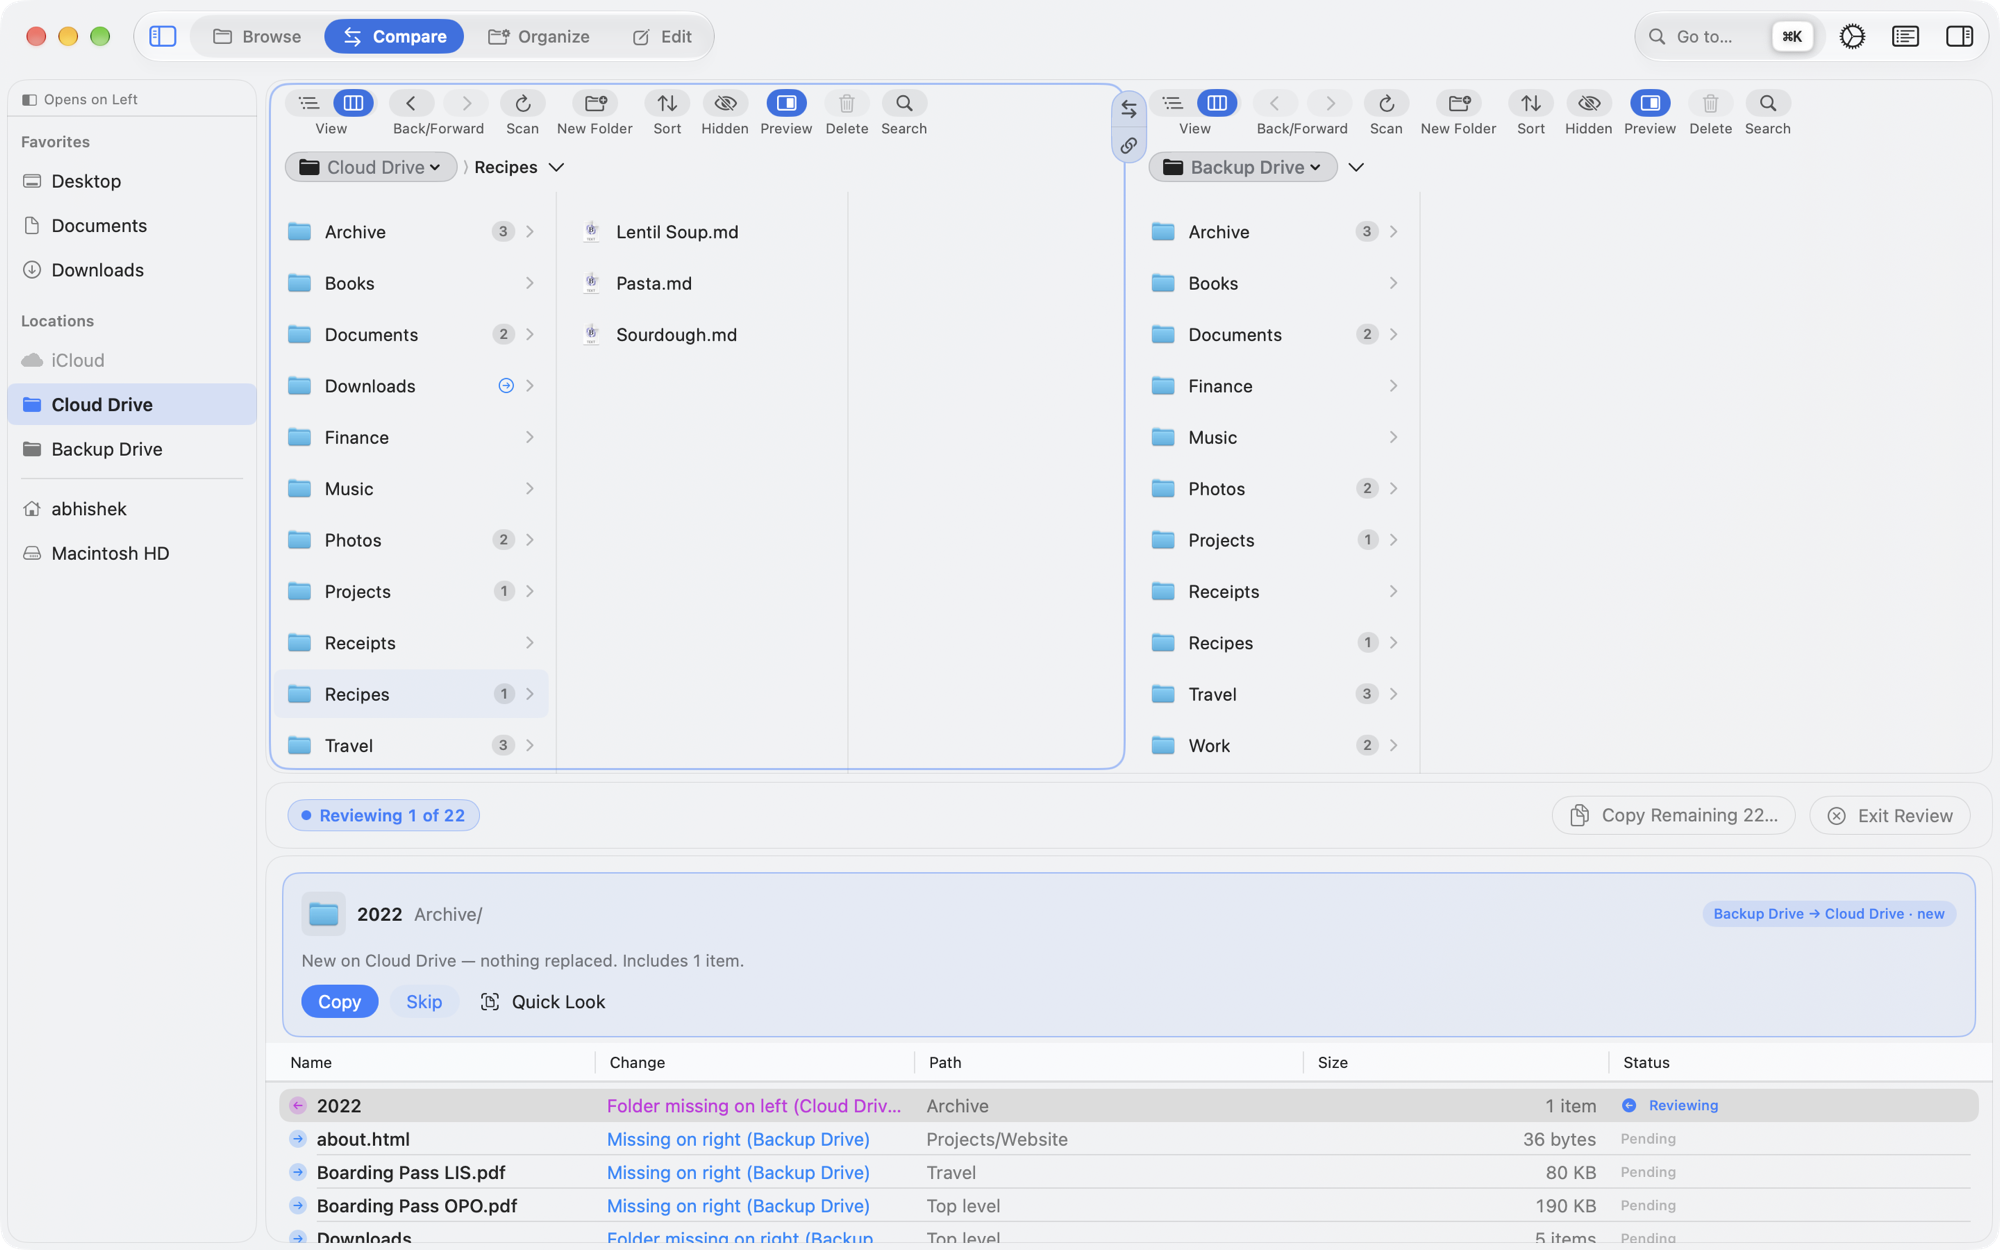Switch to the Browse tab
The height and width of the screenshot is (1250, 2000).
click(x=257, y=37)
